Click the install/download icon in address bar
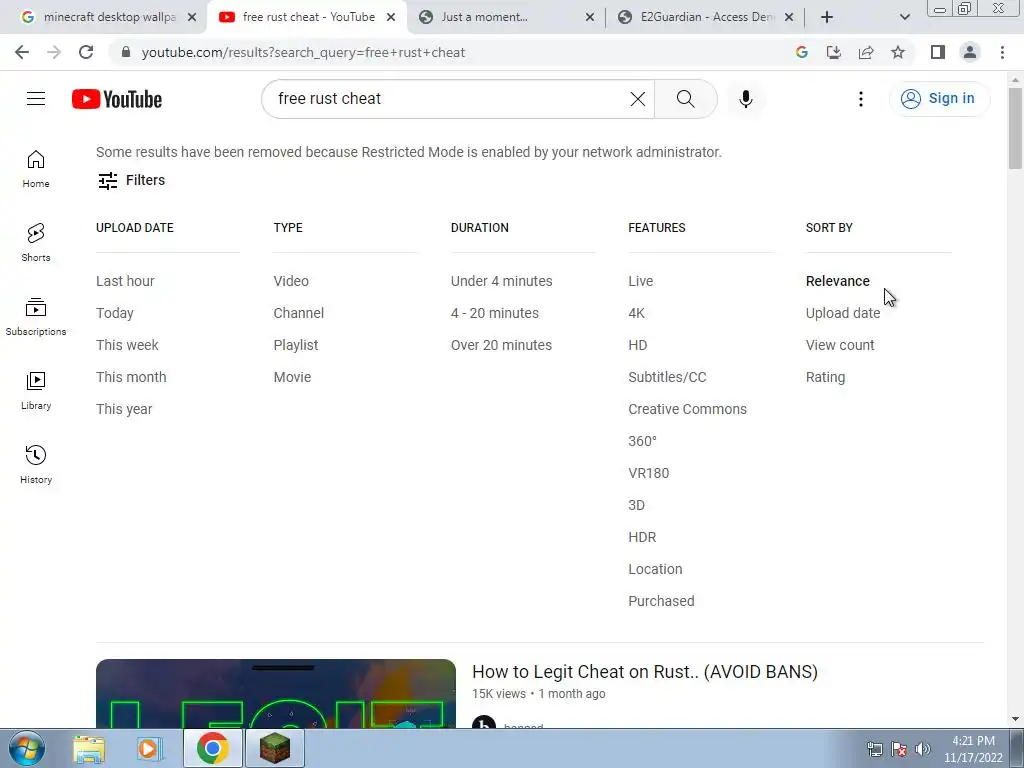 [834, 52]
